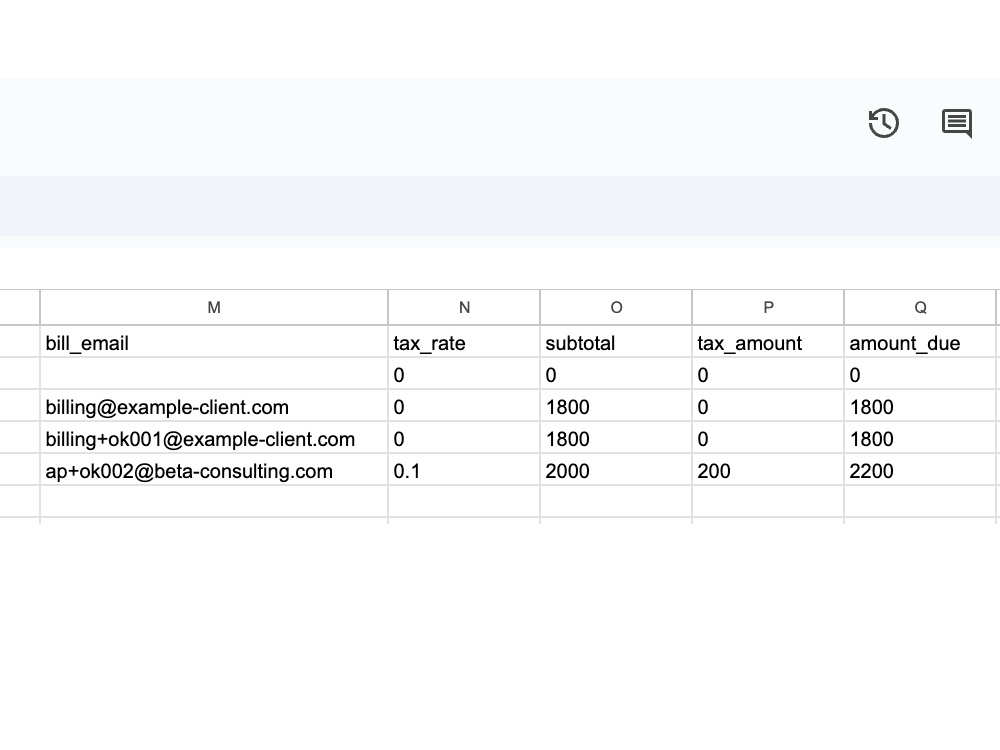This screenshot has height=750, width=1000.
Task: Select column P header
Action: (x=768, y=307)
